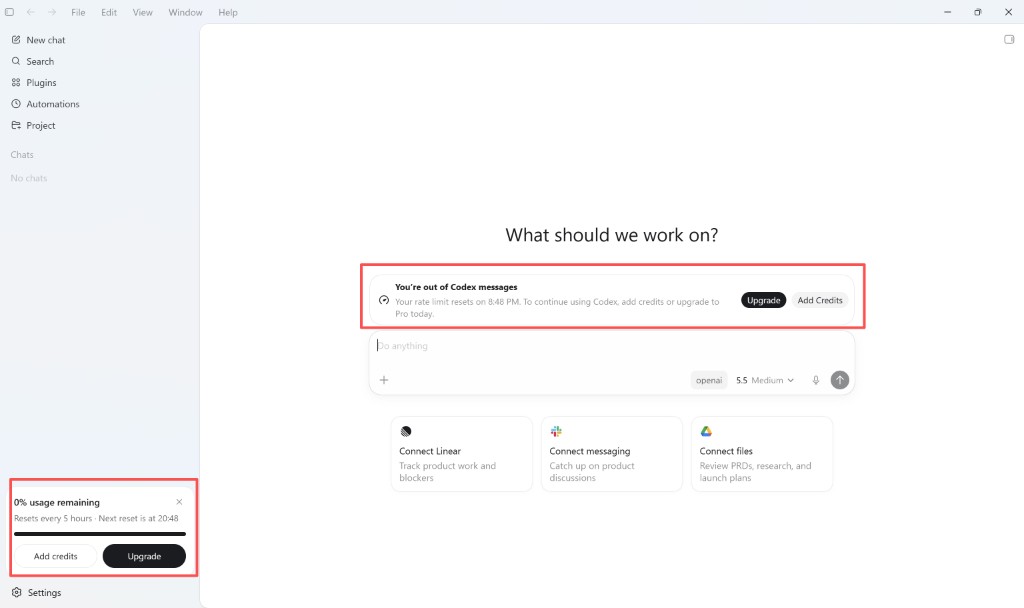Open Search in the sidebar
The width and height of the screenshot is (1024, 608).
tap(33, 61)
